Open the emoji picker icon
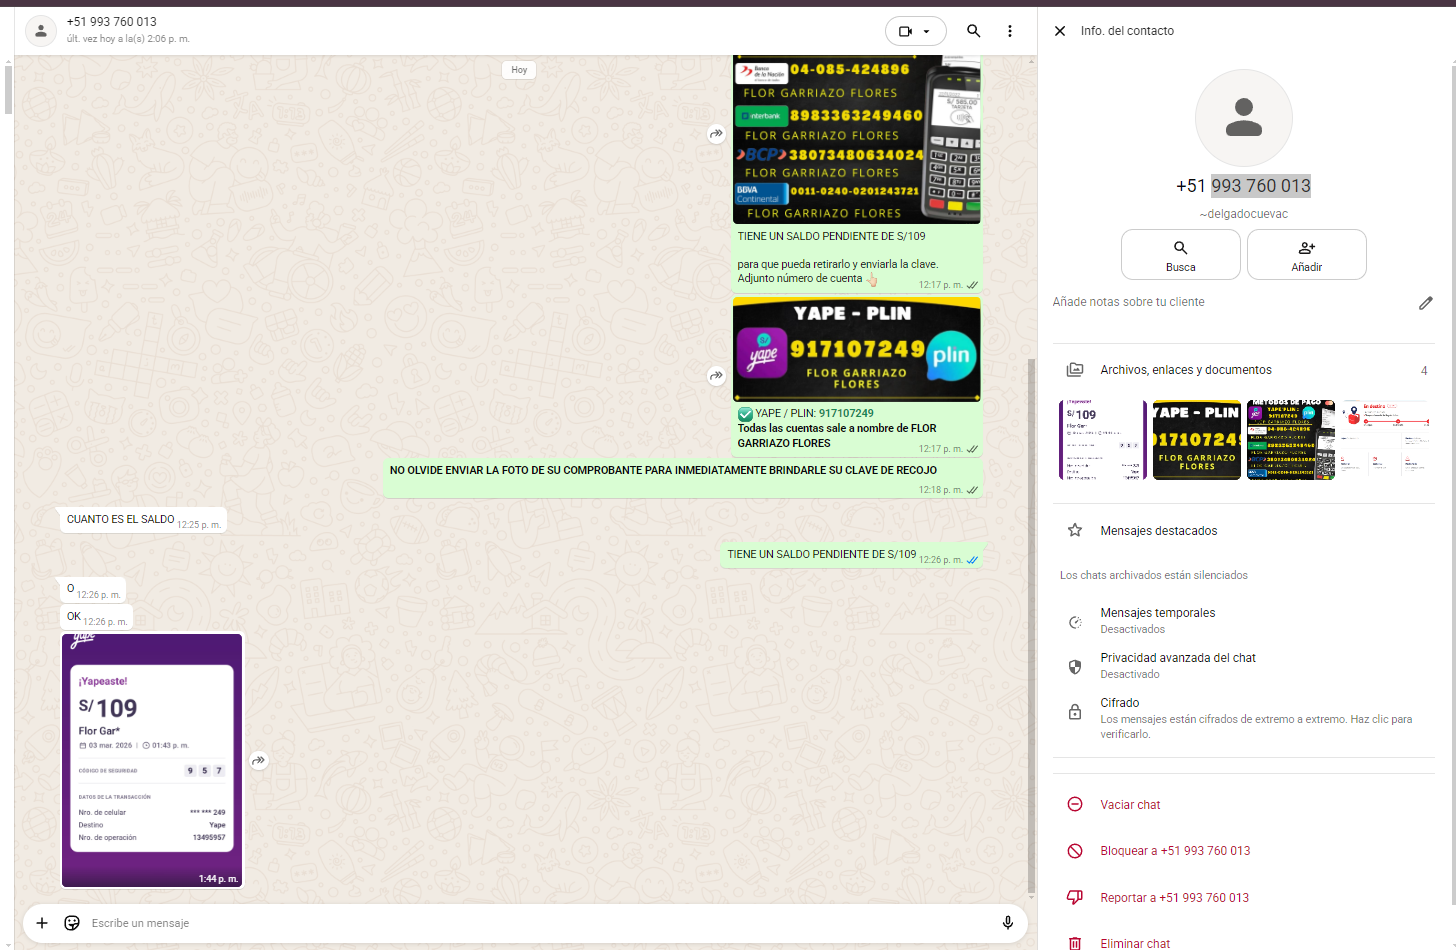1456x950 pixels. 72,923
